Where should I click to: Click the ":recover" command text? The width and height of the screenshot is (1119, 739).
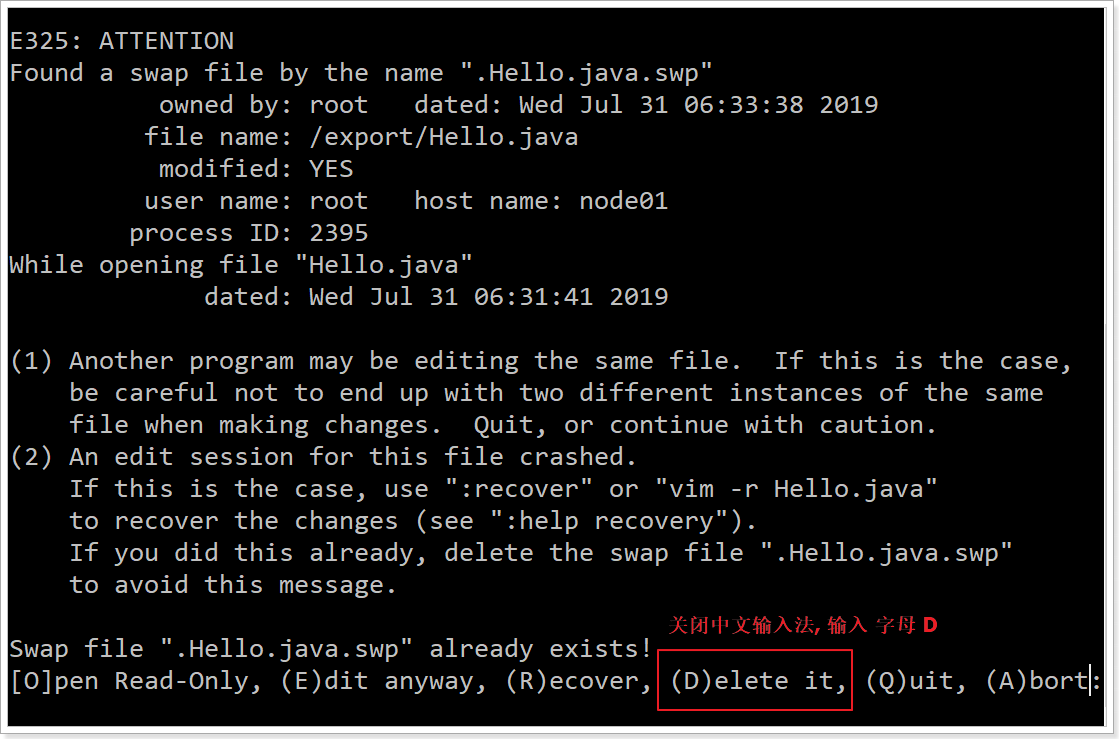[x=518, y=489]
